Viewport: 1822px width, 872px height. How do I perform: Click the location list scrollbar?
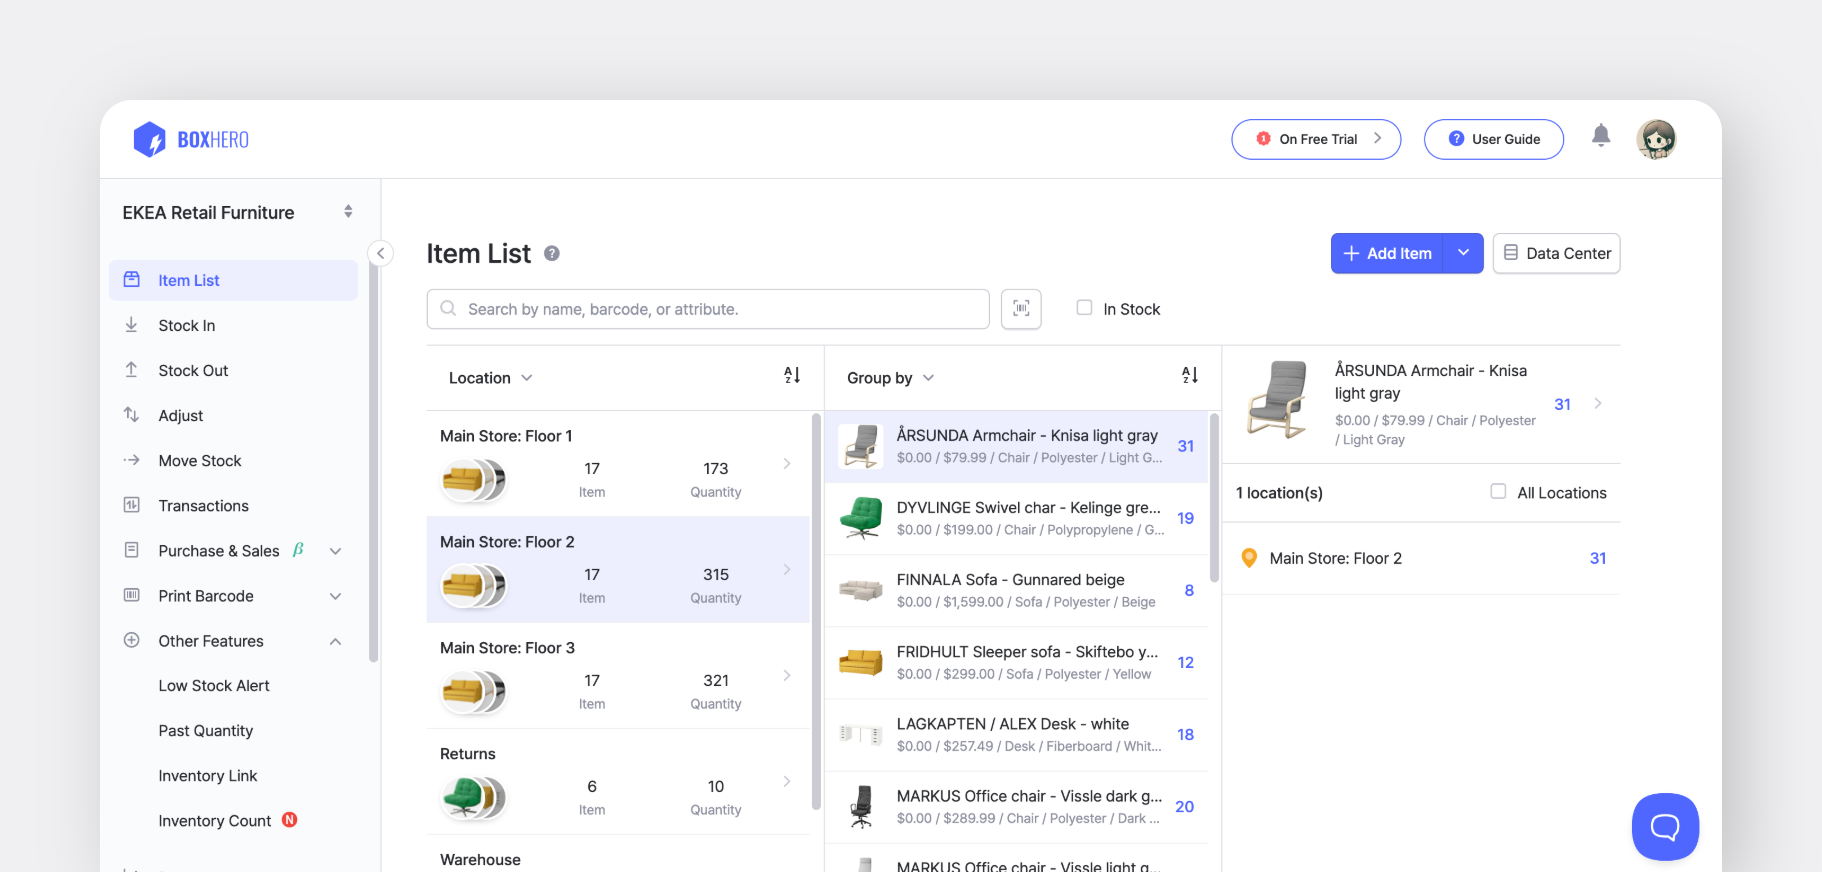[816, 611]
